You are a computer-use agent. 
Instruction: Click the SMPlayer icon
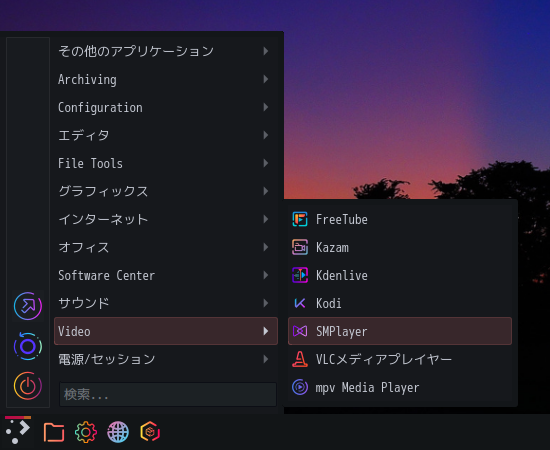point(300,331)
